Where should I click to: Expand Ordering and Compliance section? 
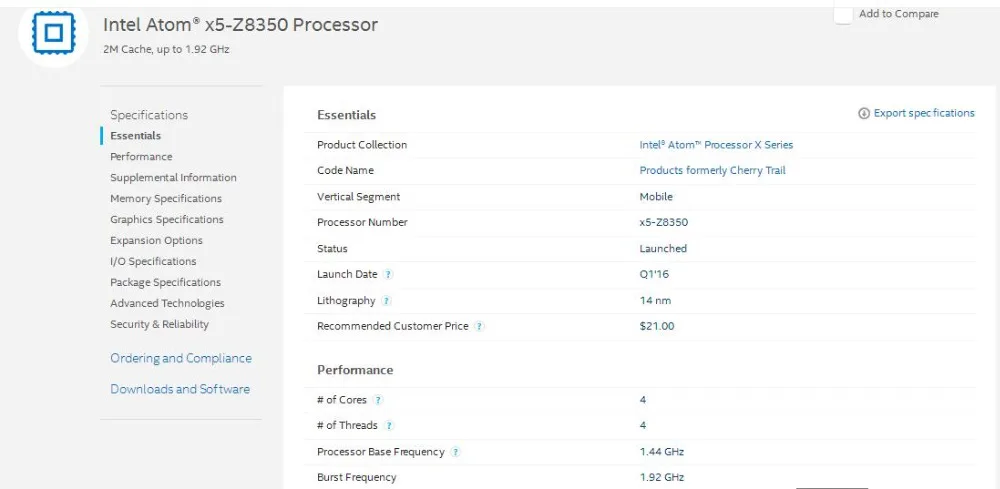pyautogui.click(x=181, y=358)
